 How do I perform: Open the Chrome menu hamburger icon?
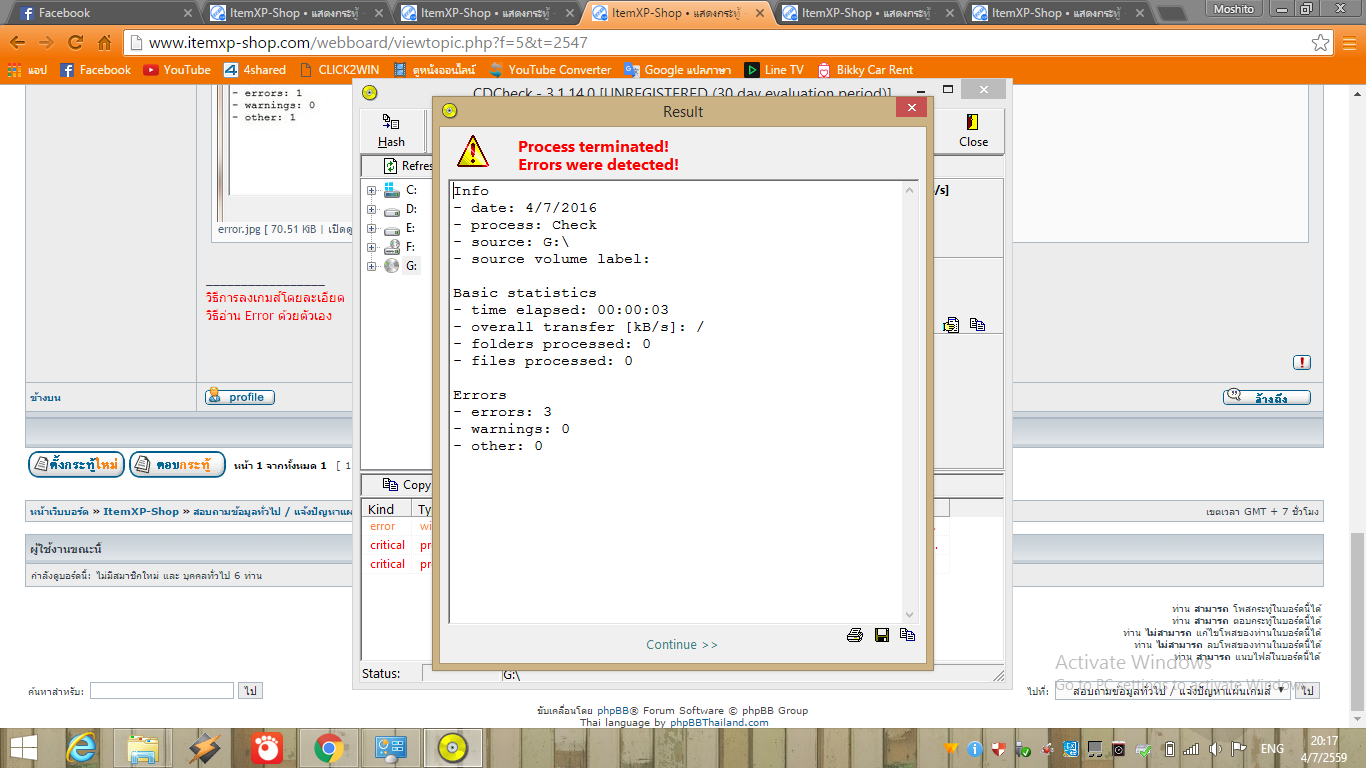(1348, 43)
